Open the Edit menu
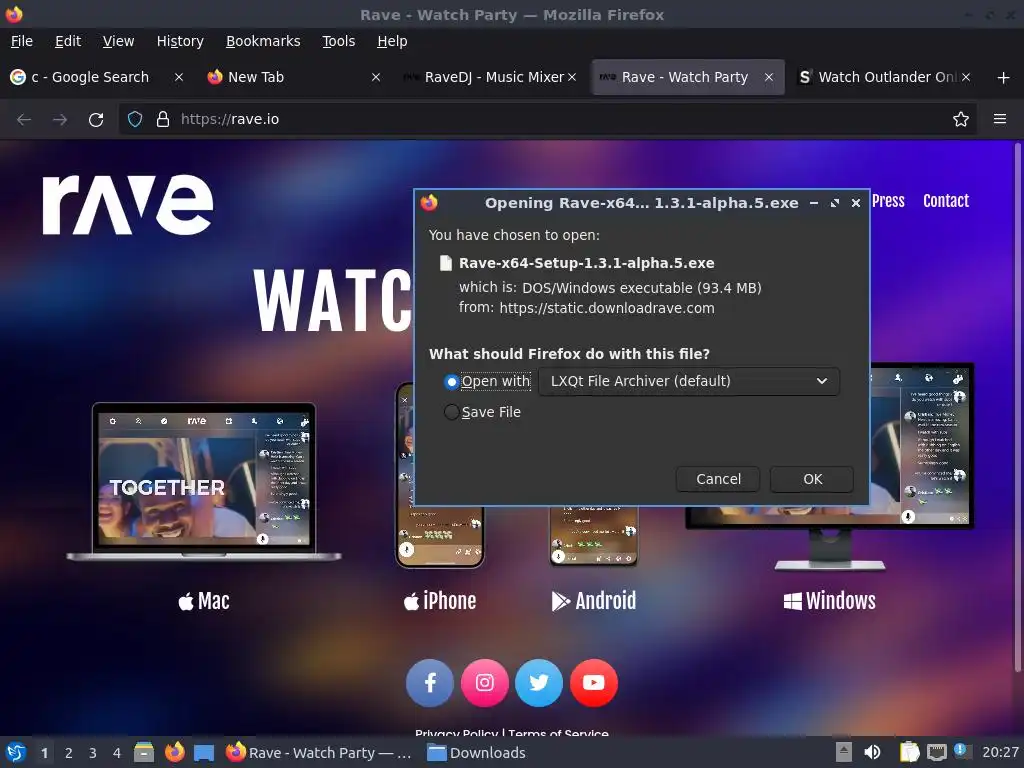 [68, 41]
